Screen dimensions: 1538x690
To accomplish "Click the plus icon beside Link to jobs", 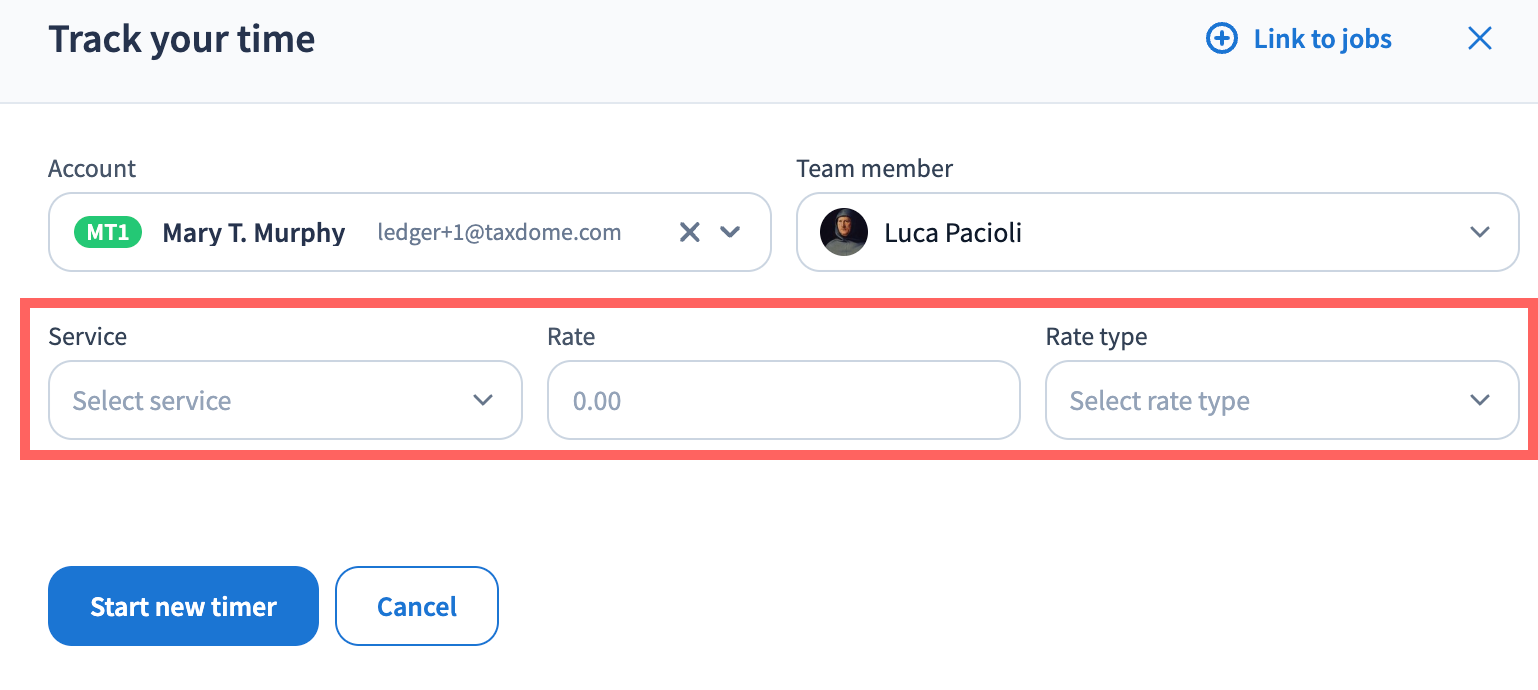I will [1221, 39].
